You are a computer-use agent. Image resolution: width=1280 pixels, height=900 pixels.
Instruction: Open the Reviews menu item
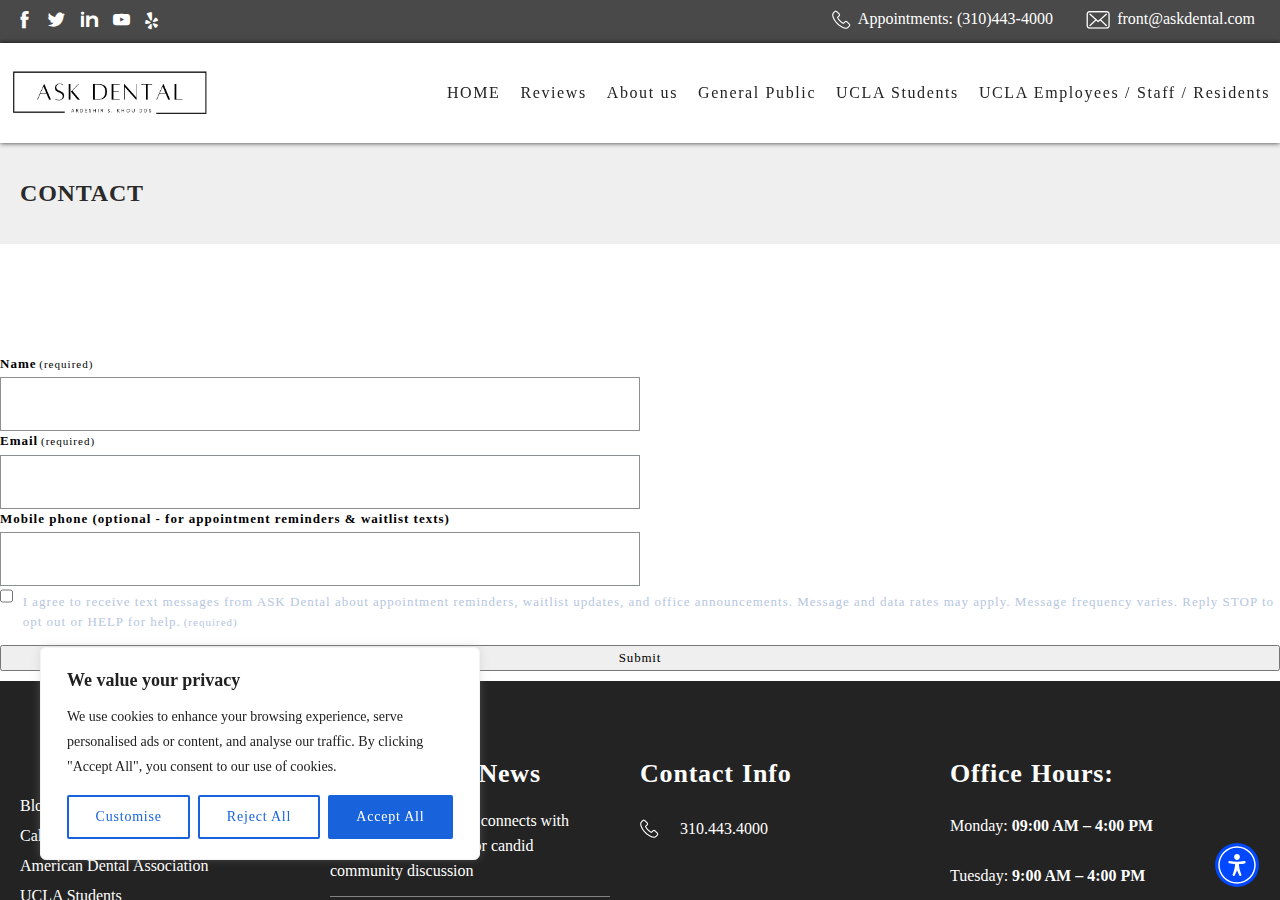(x=553, y=93)
